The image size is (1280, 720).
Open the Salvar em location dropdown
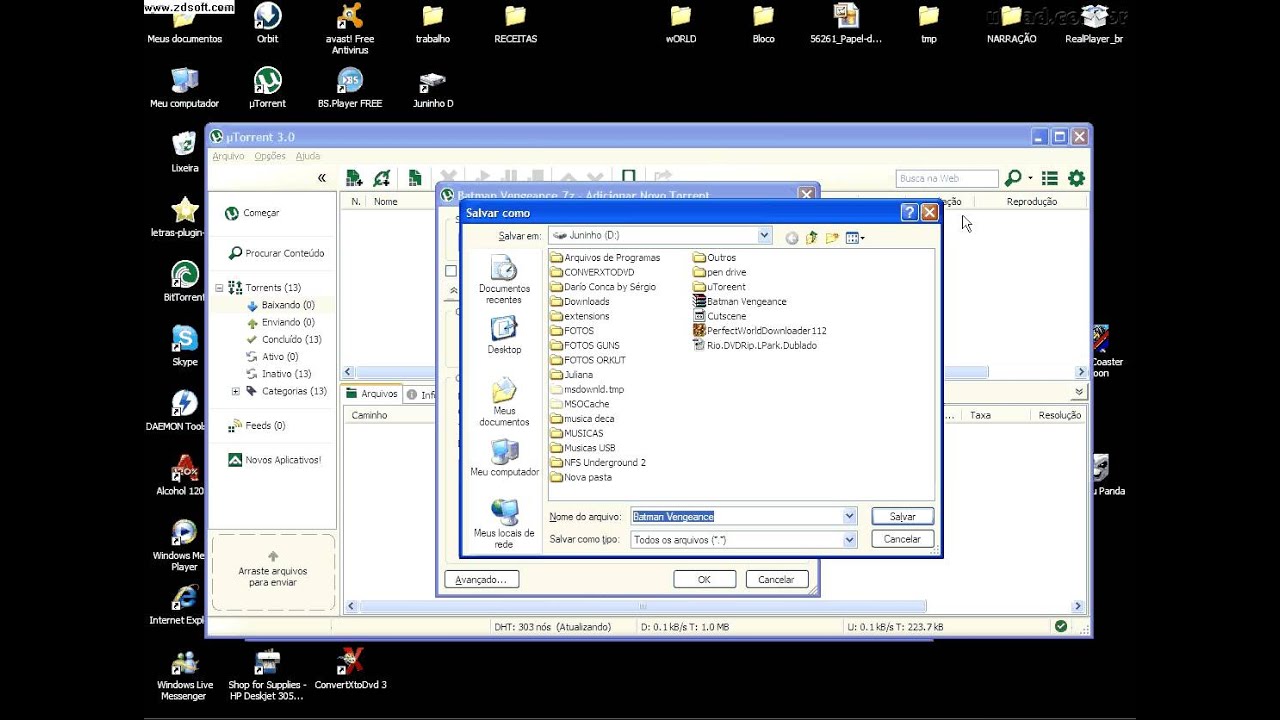765,236
